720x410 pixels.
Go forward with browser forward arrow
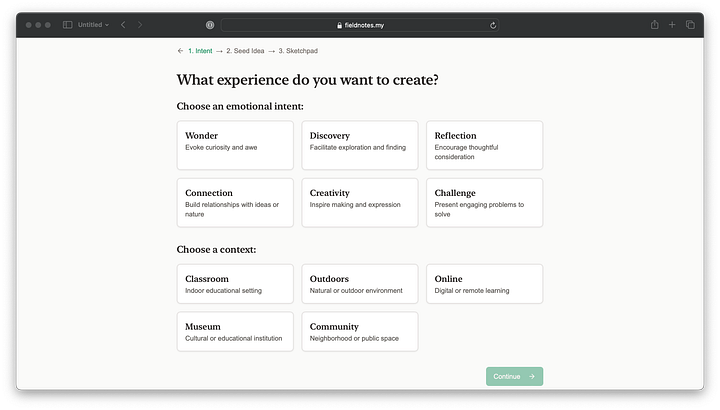(140, 25)
